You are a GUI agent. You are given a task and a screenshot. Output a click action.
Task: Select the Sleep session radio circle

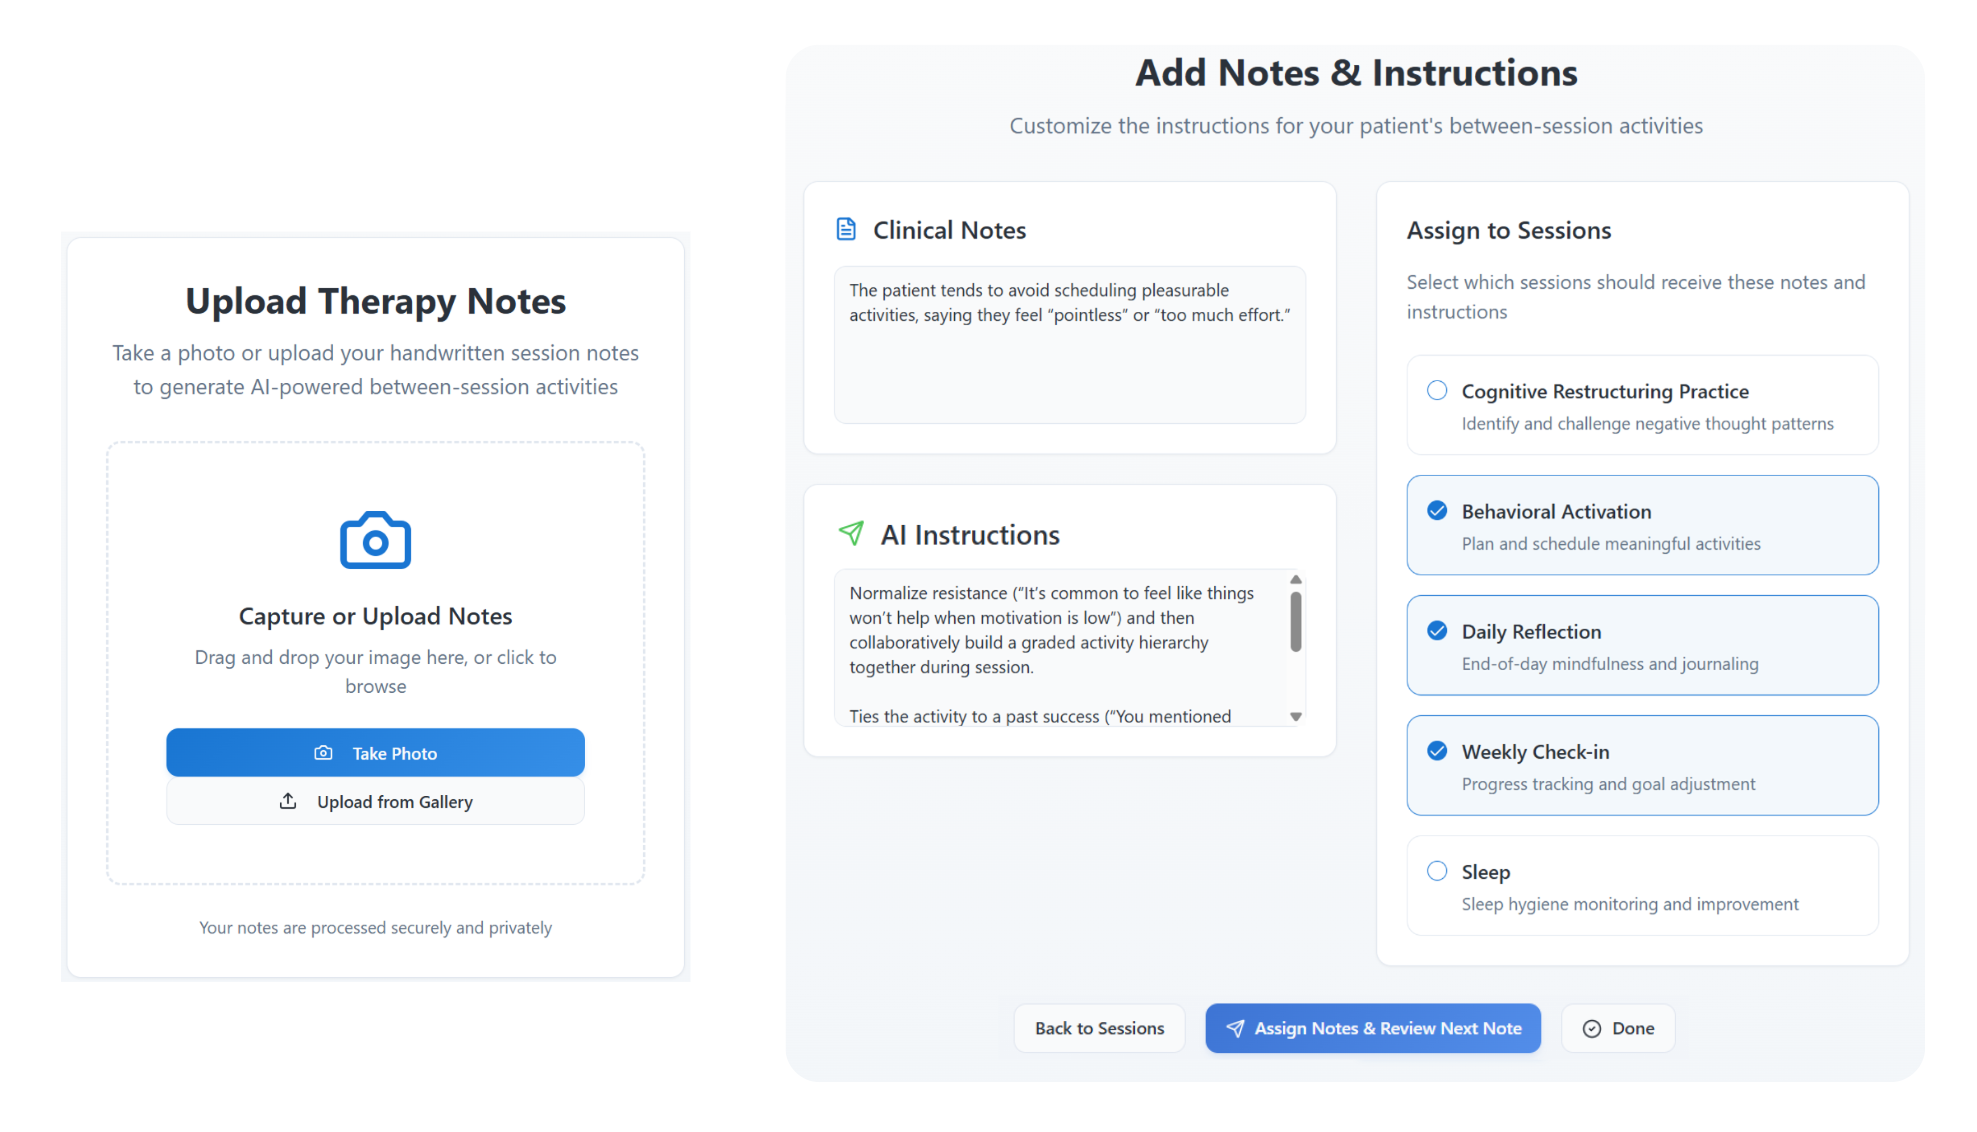(x=1437, y=870)
